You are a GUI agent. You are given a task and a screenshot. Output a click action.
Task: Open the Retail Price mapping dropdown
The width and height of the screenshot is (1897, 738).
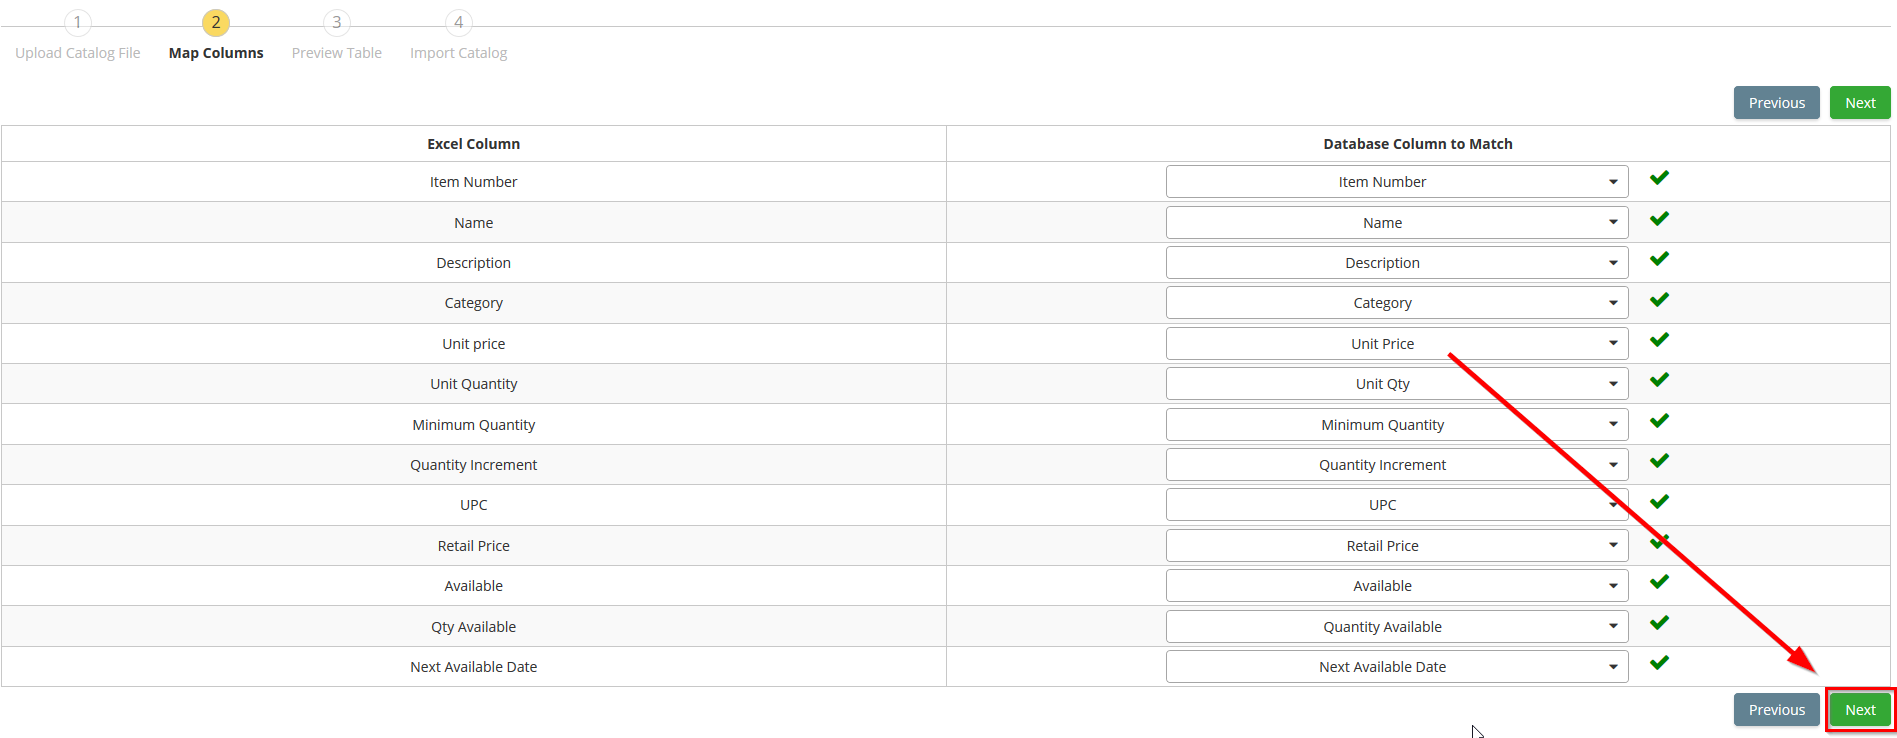pos(1396,545)
